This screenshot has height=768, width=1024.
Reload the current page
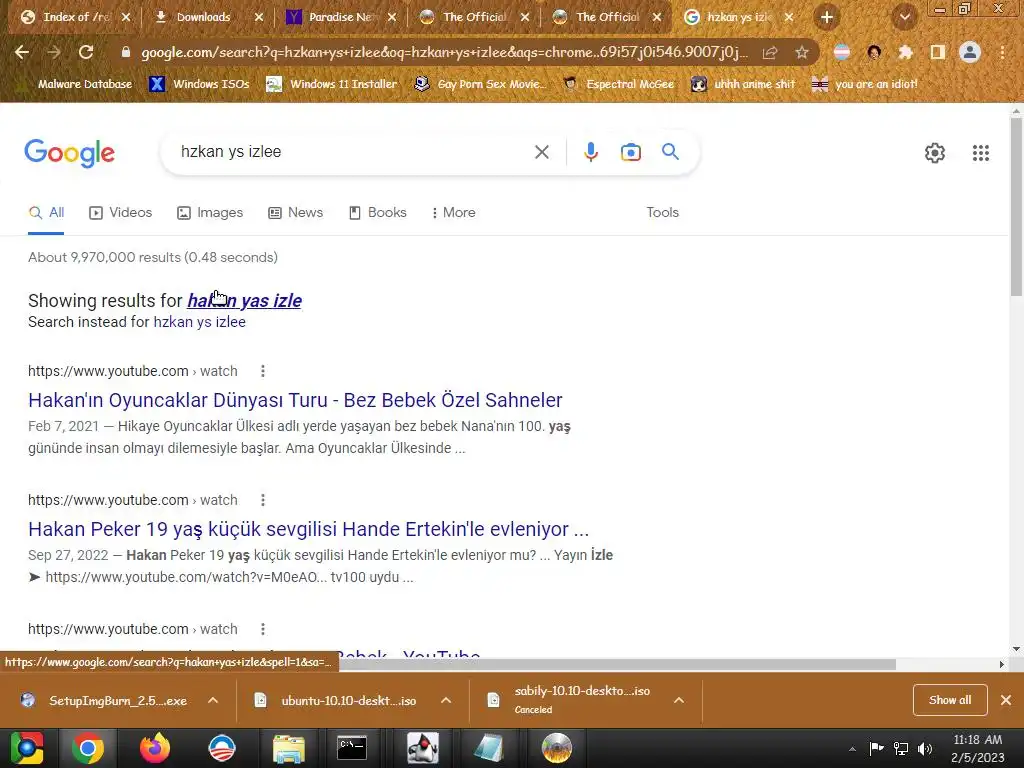(86, 52)
